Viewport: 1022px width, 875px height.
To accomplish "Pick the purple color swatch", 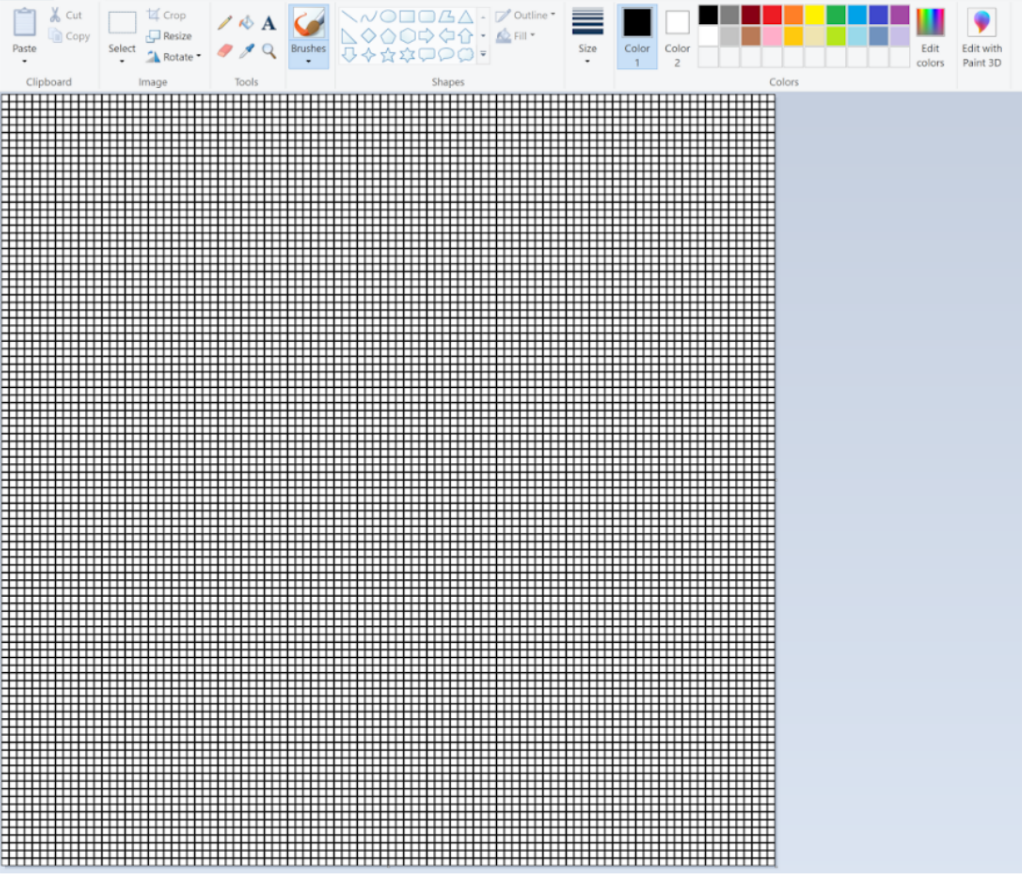I will click(900, 14).
